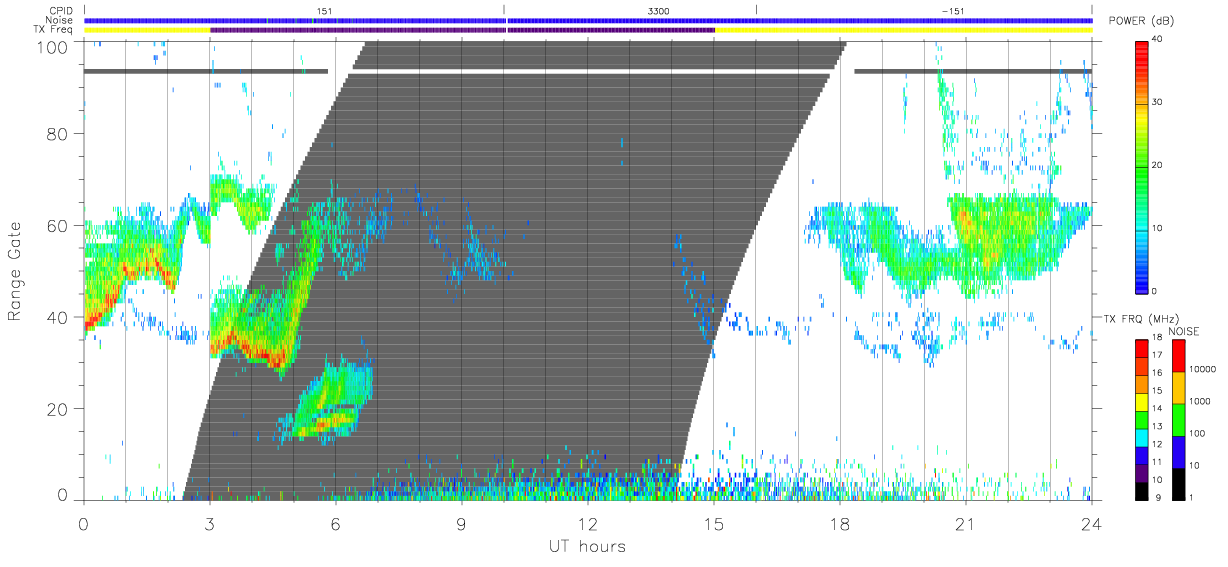
Task: Click the green 100–1000 noise legend swatch
Action: (1179, 418)
